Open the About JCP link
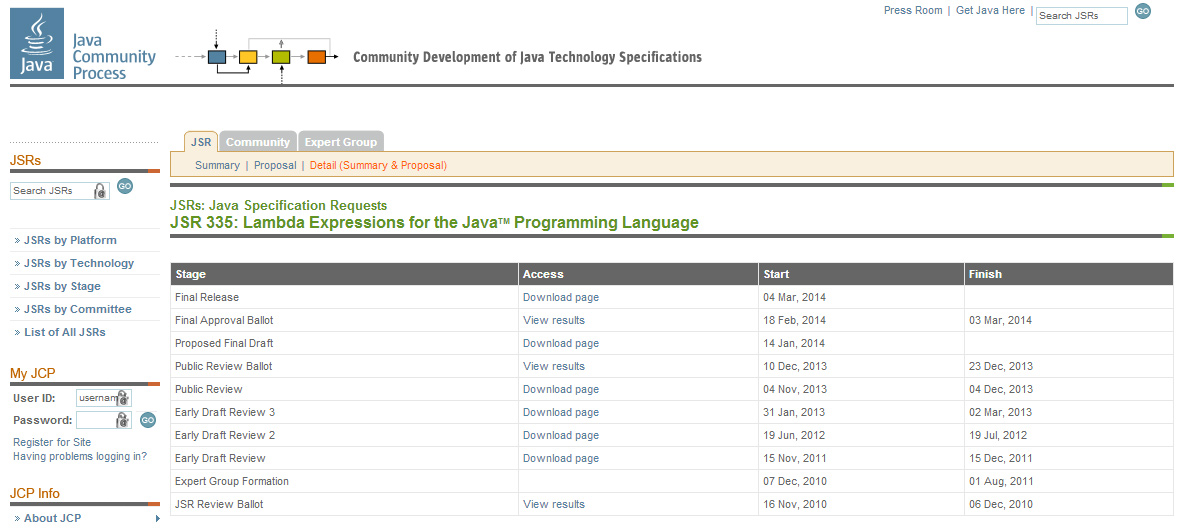1181x528 pixels. [52, 518]
